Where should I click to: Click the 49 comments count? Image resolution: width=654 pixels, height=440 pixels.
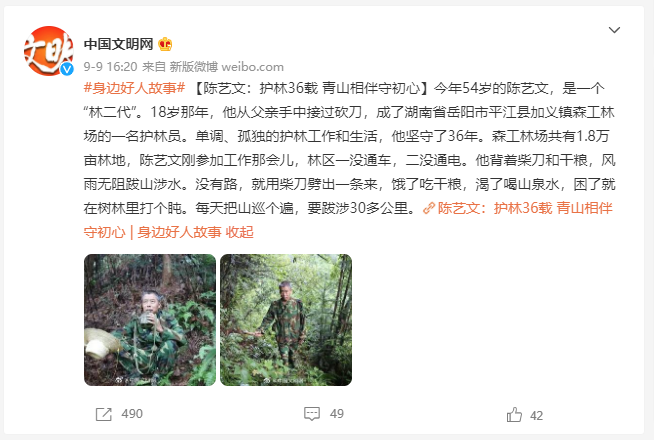pos(337,414)
